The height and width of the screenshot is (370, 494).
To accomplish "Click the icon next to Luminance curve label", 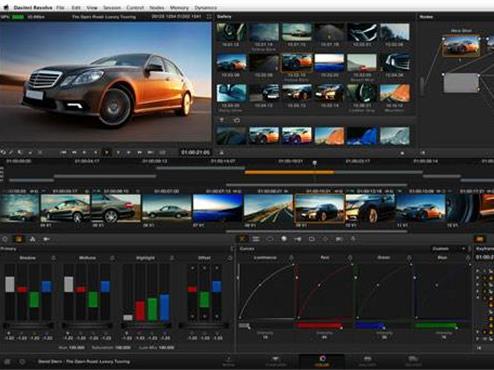I will click(291, 258).
